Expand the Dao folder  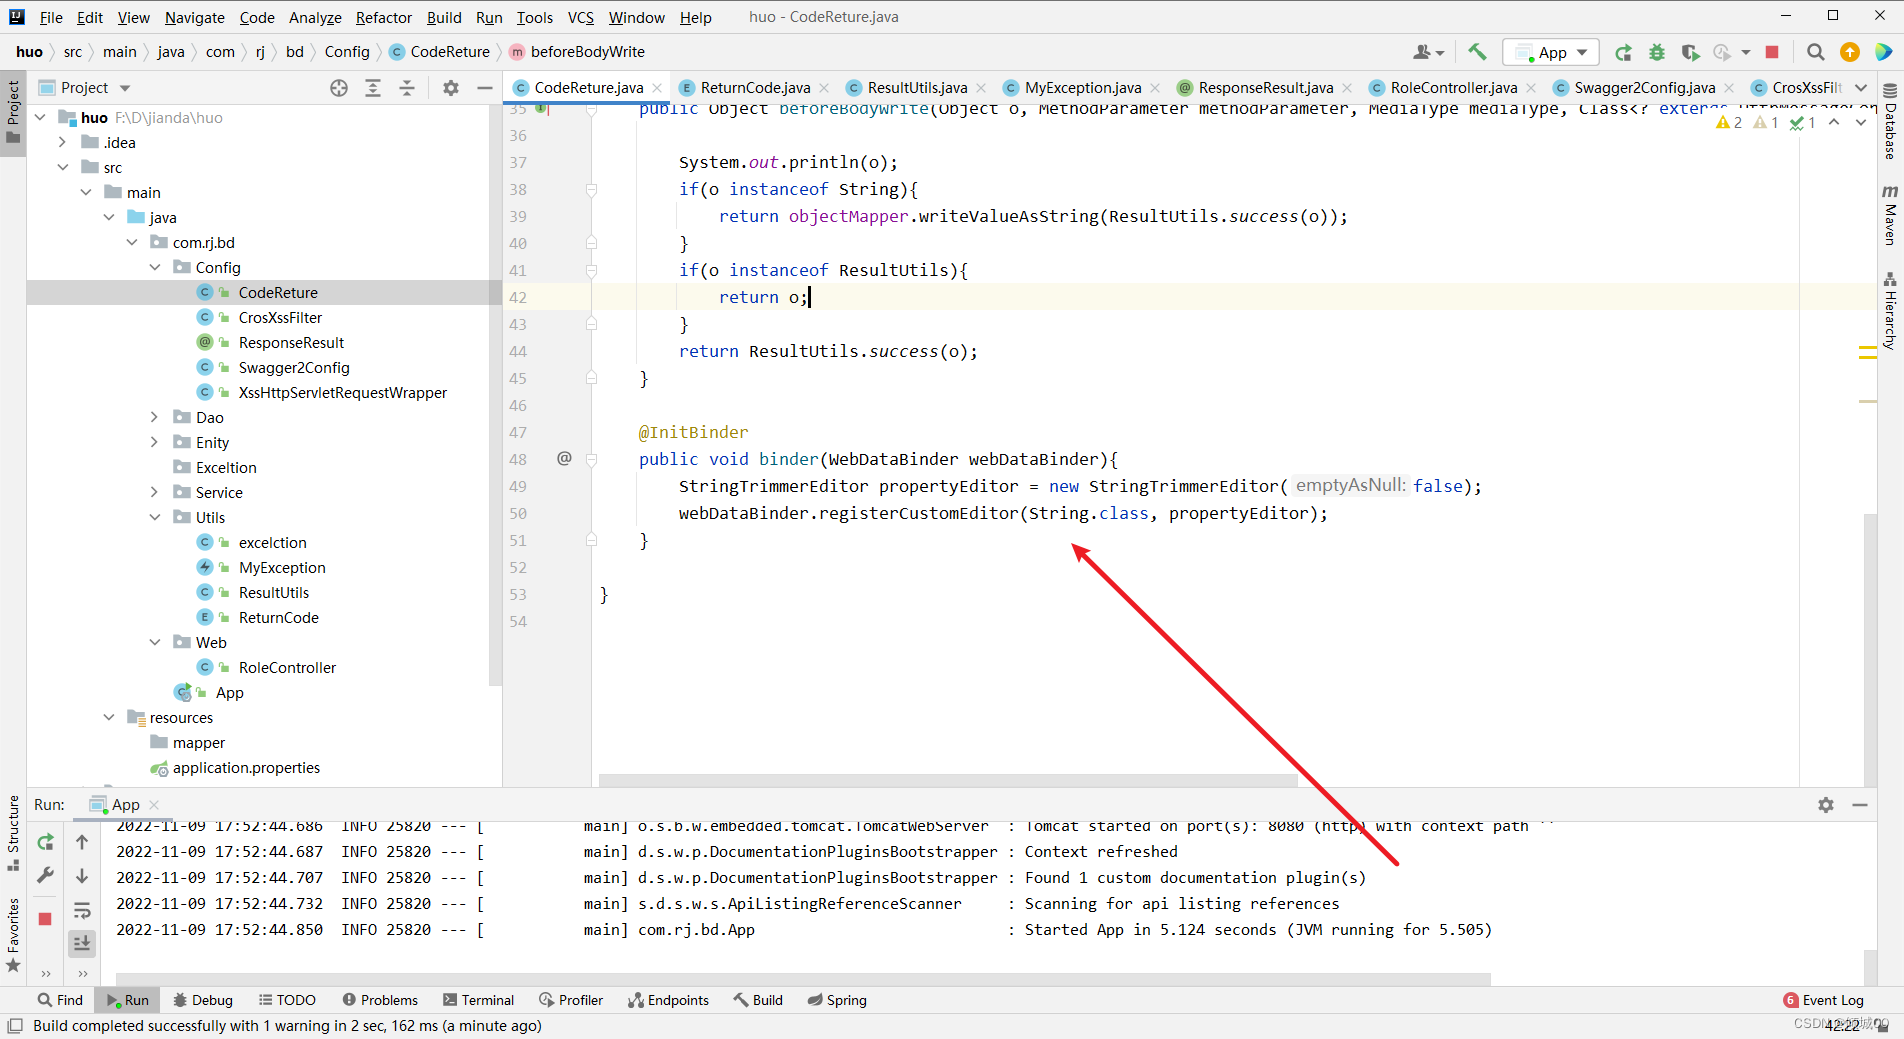point(155,417)
